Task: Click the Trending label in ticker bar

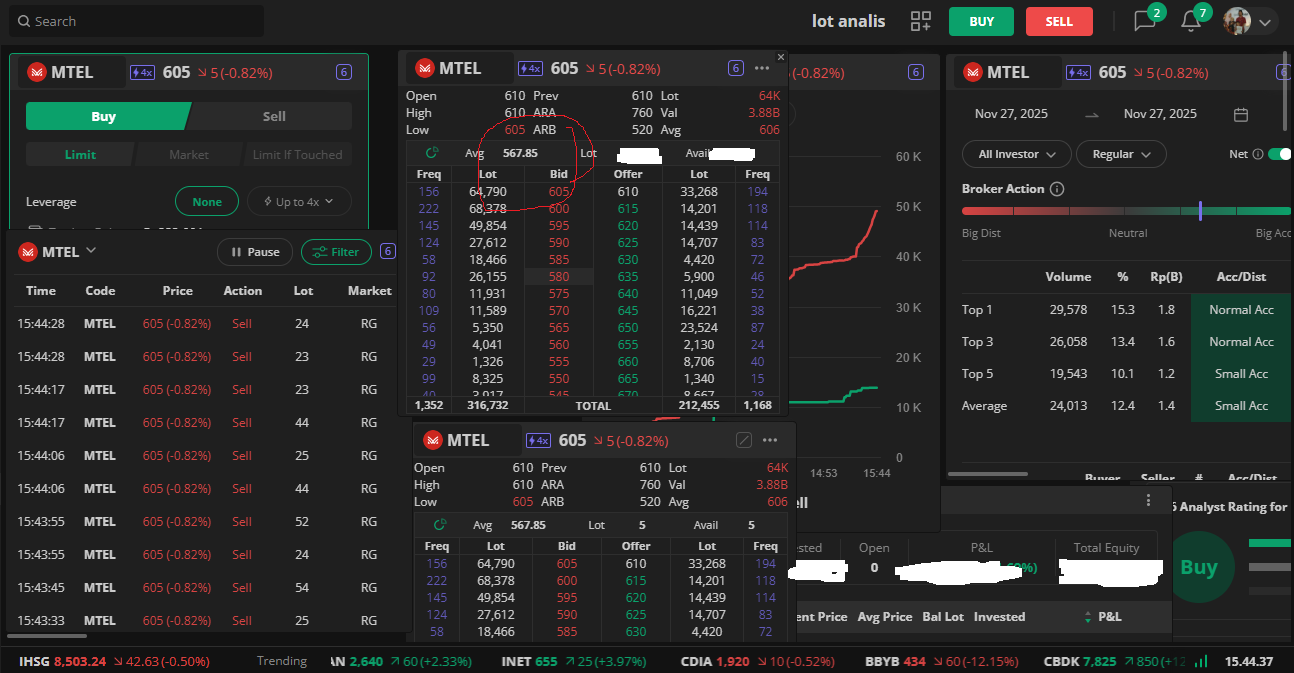Action: (x=281, y=661)
